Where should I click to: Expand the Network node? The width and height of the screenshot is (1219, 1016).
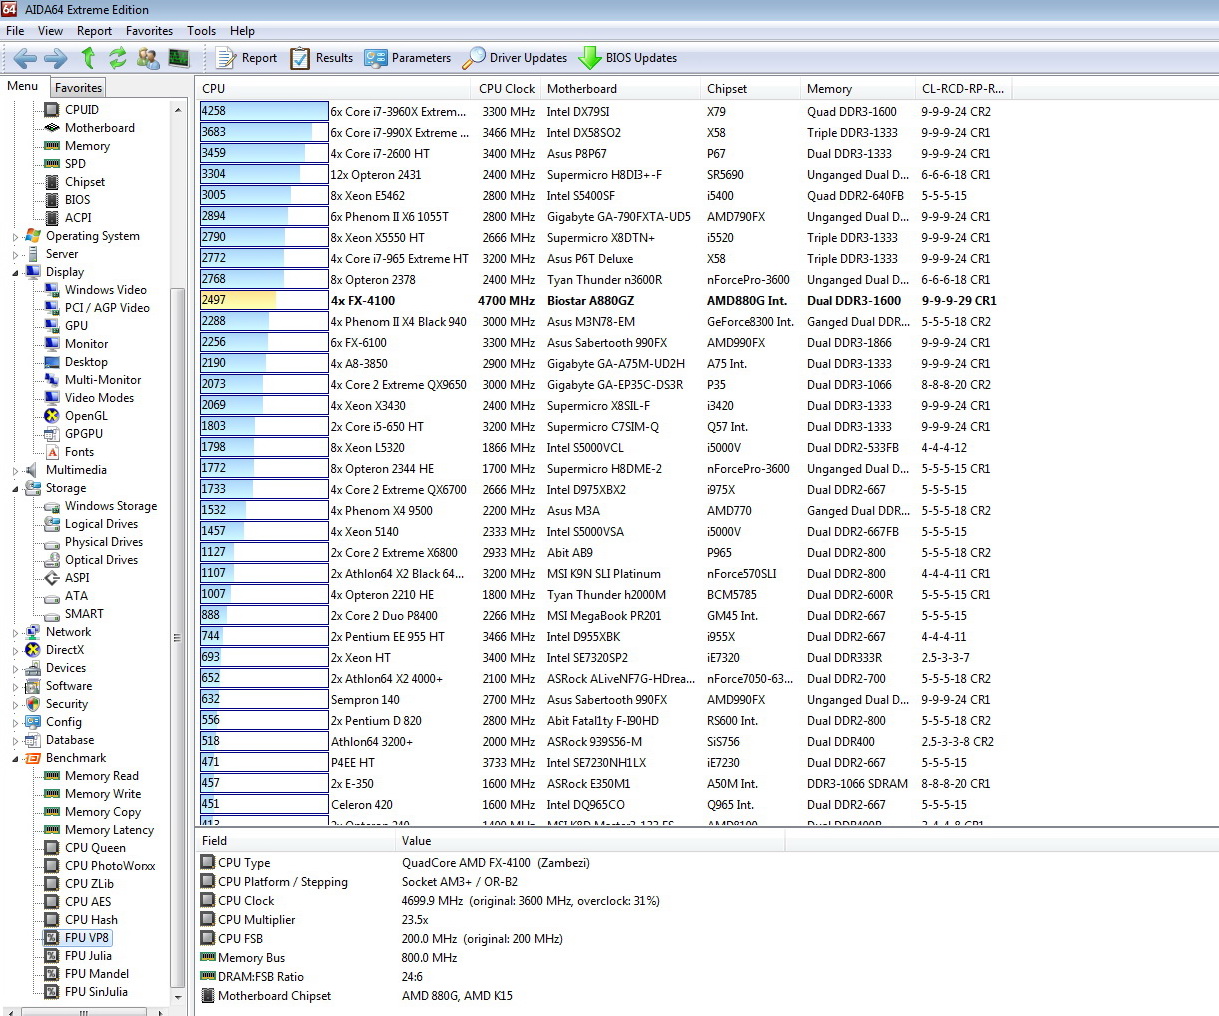tap(15, 633)
